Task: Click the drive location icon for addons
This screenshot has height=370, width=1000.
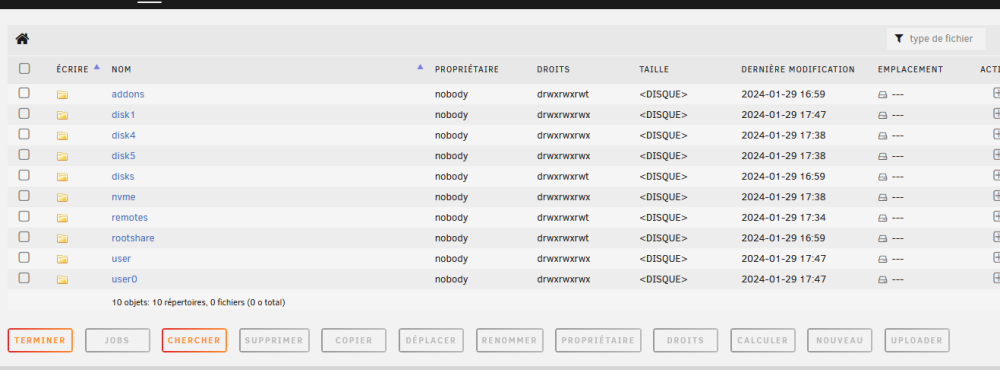Action: 883,94
